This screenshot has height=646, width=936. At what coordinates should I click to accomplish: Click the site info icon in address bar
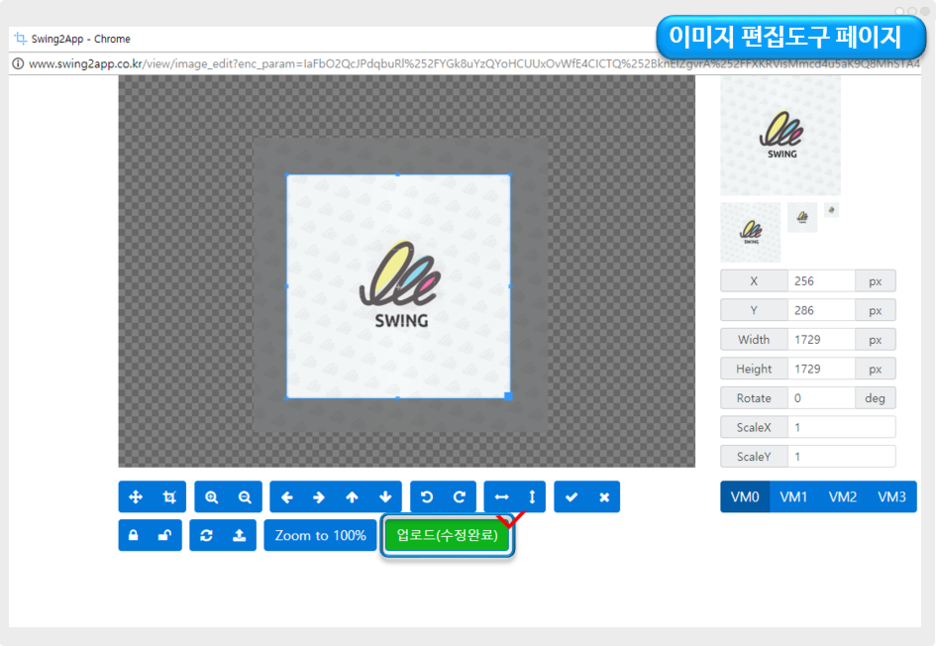tap(18, 63)
